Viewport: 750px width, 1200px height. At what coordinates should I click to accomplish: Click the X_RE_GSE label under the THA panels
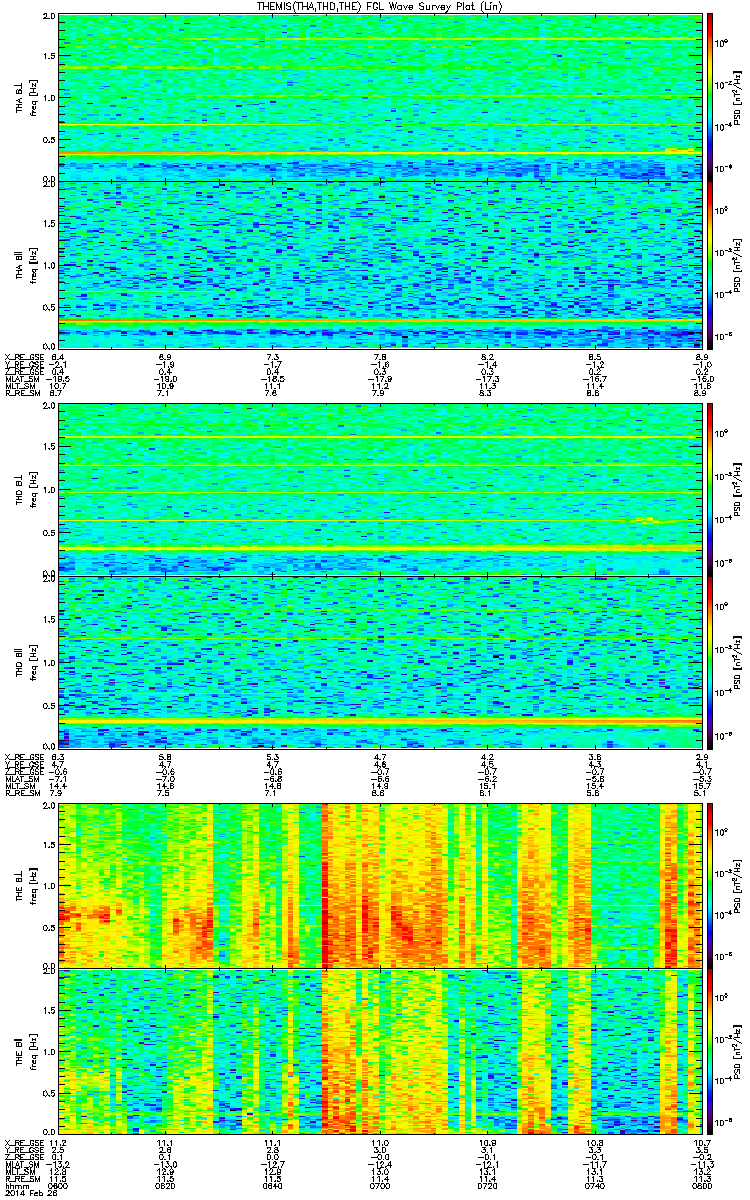[22, 356]
